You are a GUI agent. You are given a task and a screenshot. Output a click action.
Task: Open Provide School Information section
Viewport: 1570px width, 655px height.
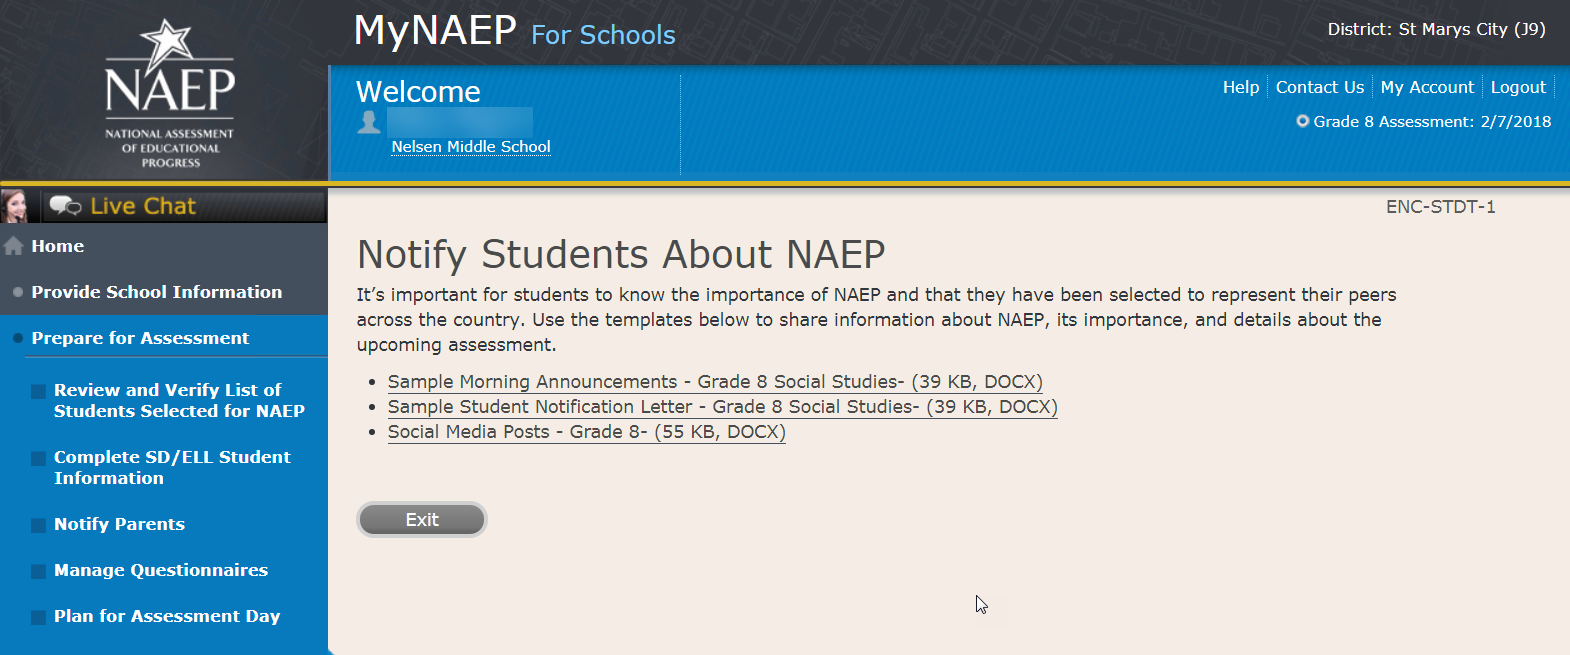click(157, 292)
